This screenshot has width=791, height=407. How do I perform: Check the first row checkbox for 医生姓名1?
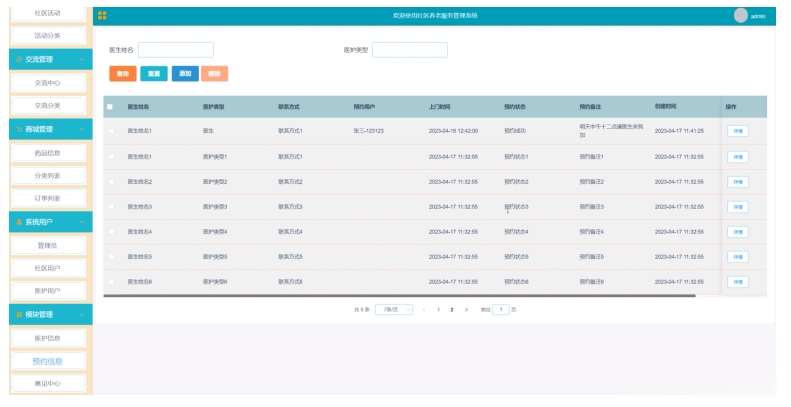coord(111,131)
